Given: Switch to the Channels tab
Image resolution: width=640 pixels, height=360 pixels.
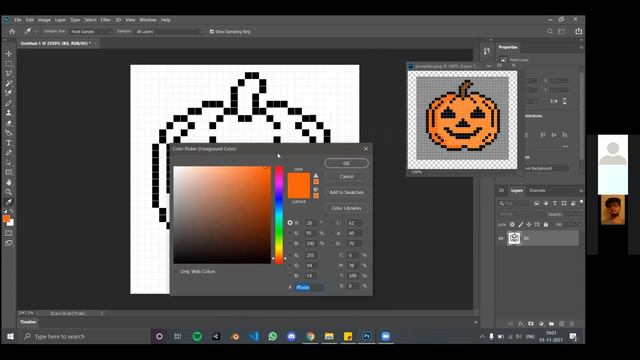Looking at the screenshot, I should point(537,191).
